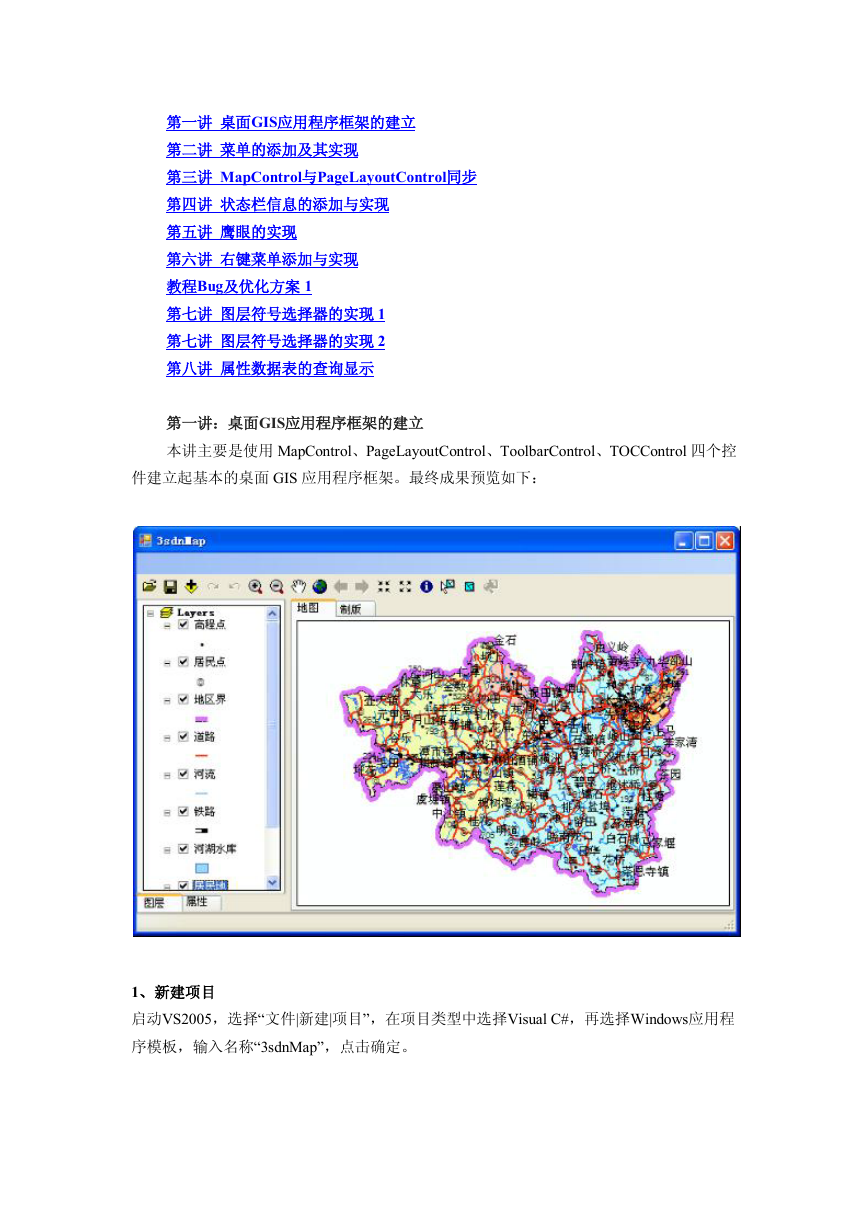Select the Zoom In magnifier tool

[x=256, y=587]
